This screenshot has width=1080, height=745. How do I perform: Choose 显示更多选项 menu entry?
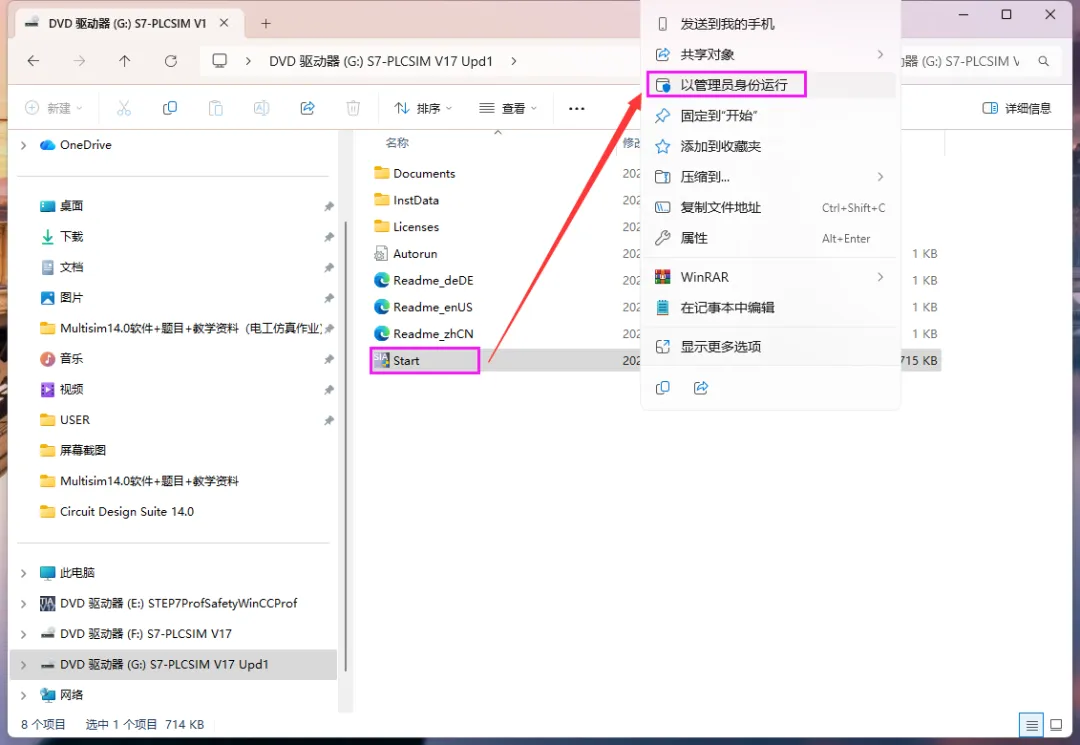coord(771,346)
